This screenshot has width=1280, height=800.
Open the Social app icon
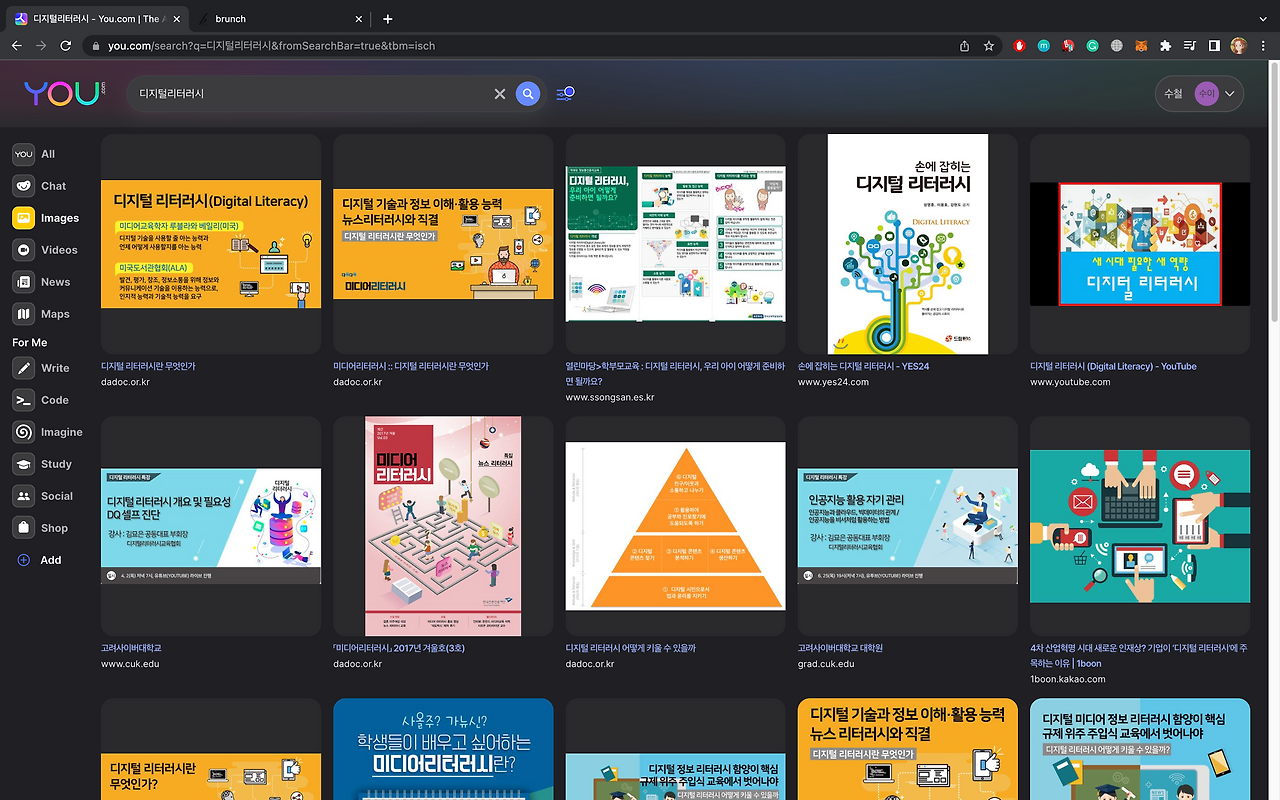click(24, 496)
